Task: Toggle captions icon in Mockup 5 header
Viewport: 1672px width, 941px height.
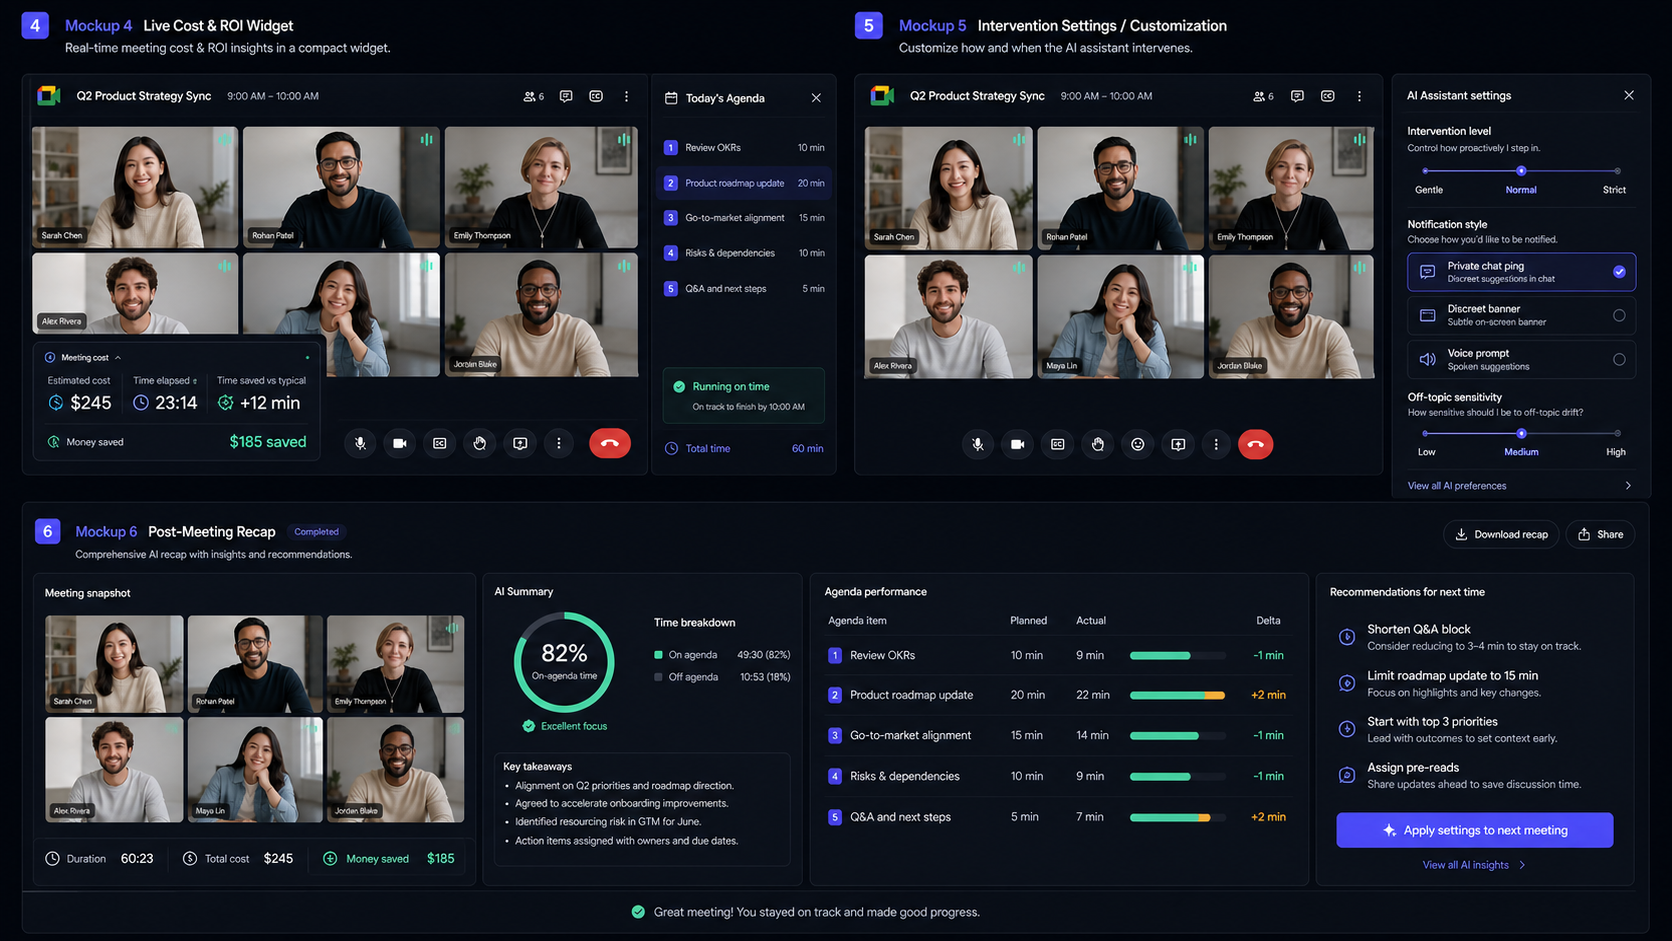Action: pyautogui.click(x=1327, y=96)
